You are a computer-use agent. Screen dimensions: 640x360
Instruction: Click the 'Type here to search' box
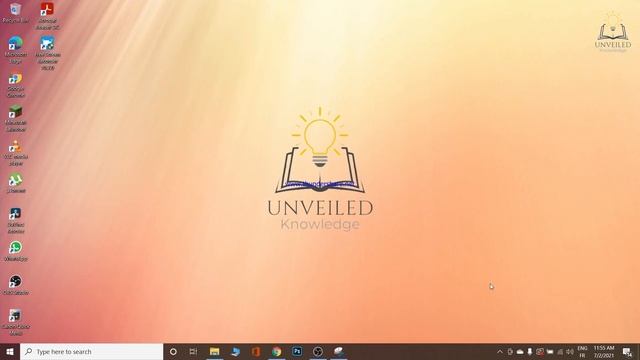click(91, 351)
